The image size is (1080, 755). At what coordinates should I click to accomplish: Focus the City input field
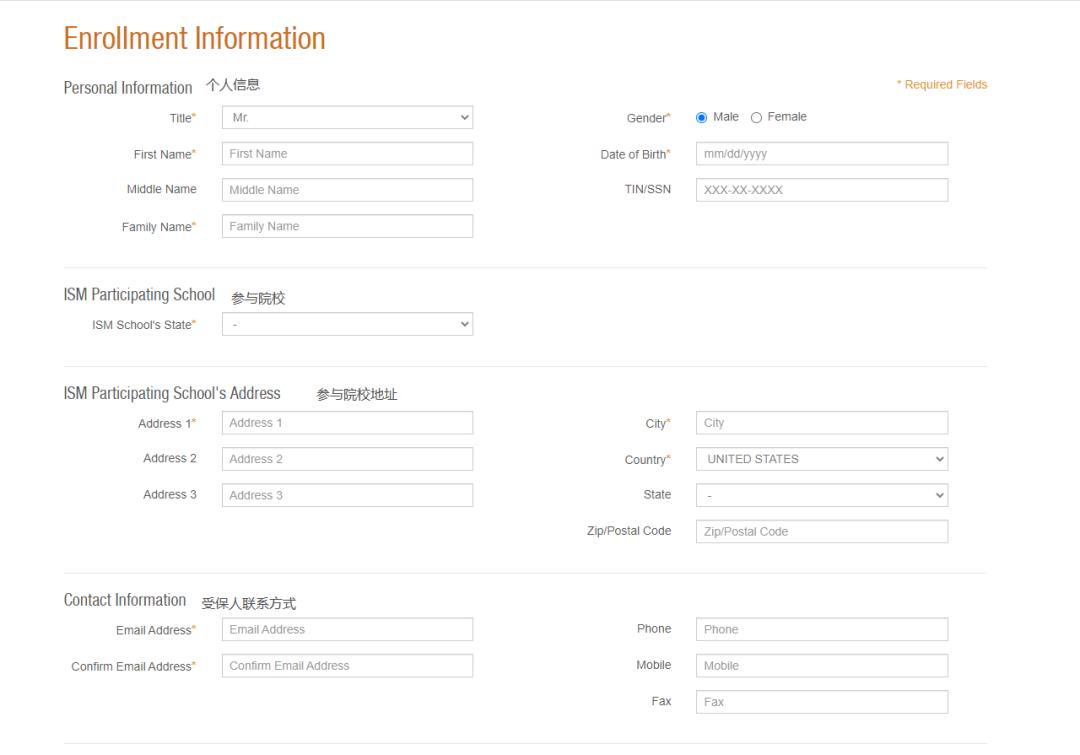pos(822,423)
